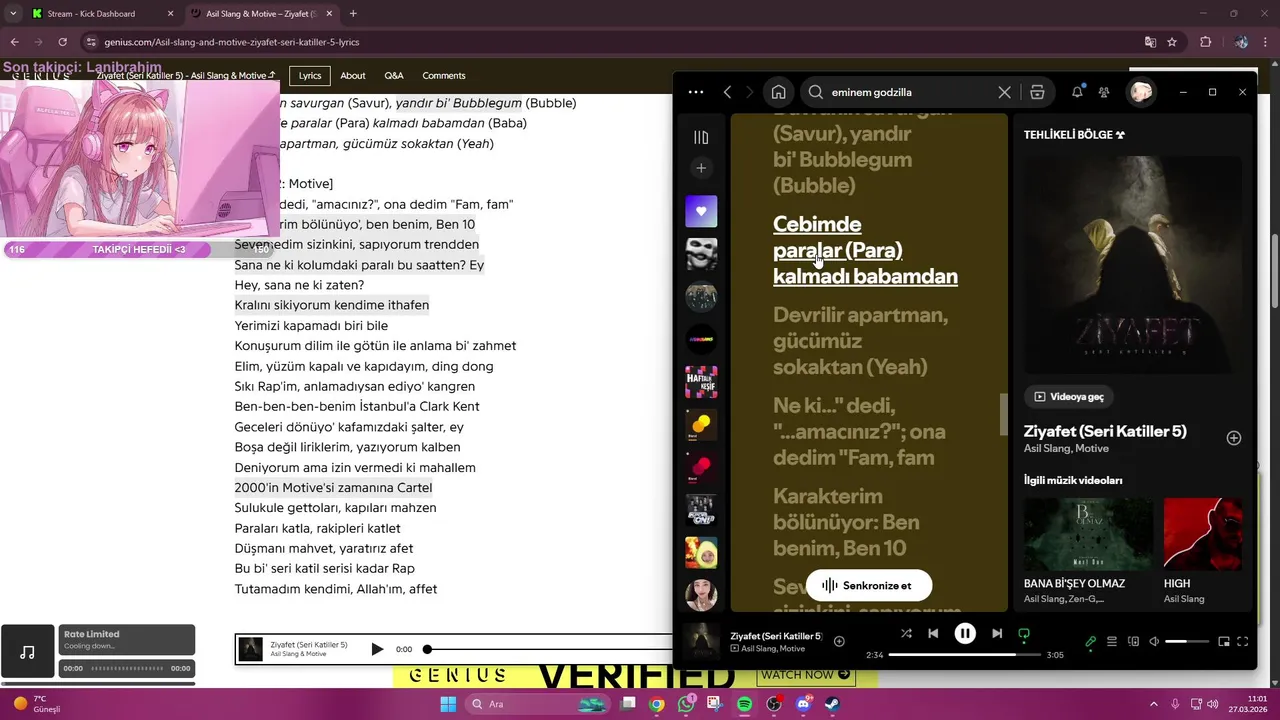Open Discord from Windows taskbar
This screenshot has width=1280, height=720.
pos(804,704)
